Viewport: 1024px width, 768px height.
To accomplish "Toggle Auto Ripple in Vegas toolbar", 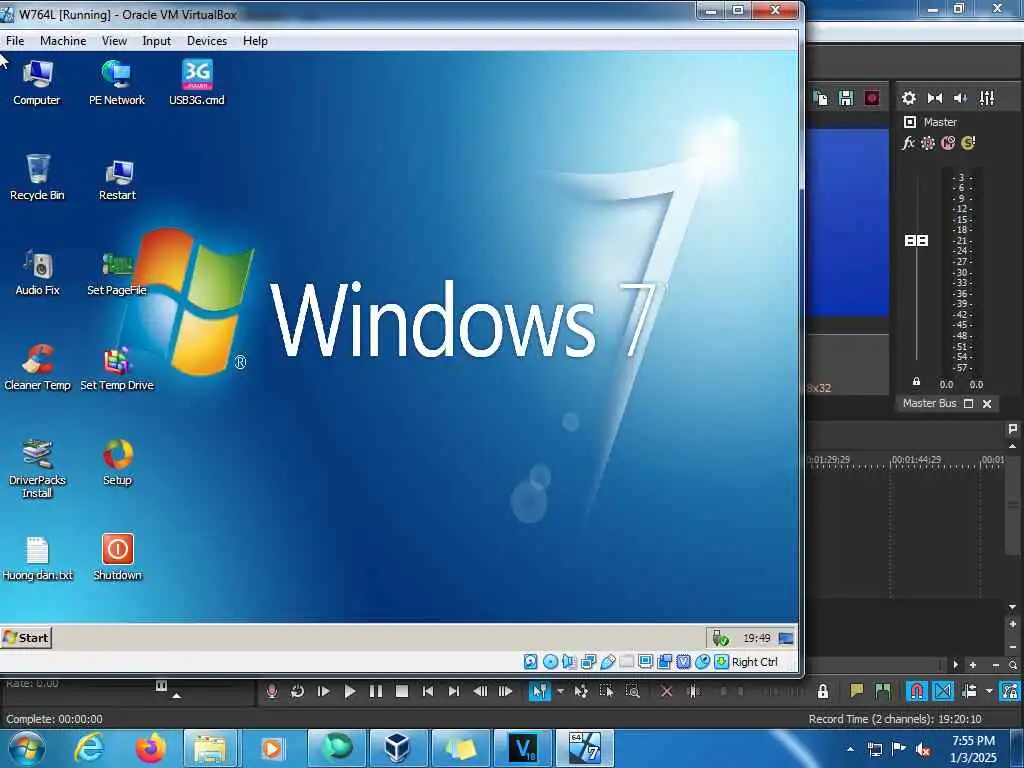I will (970, 691).
